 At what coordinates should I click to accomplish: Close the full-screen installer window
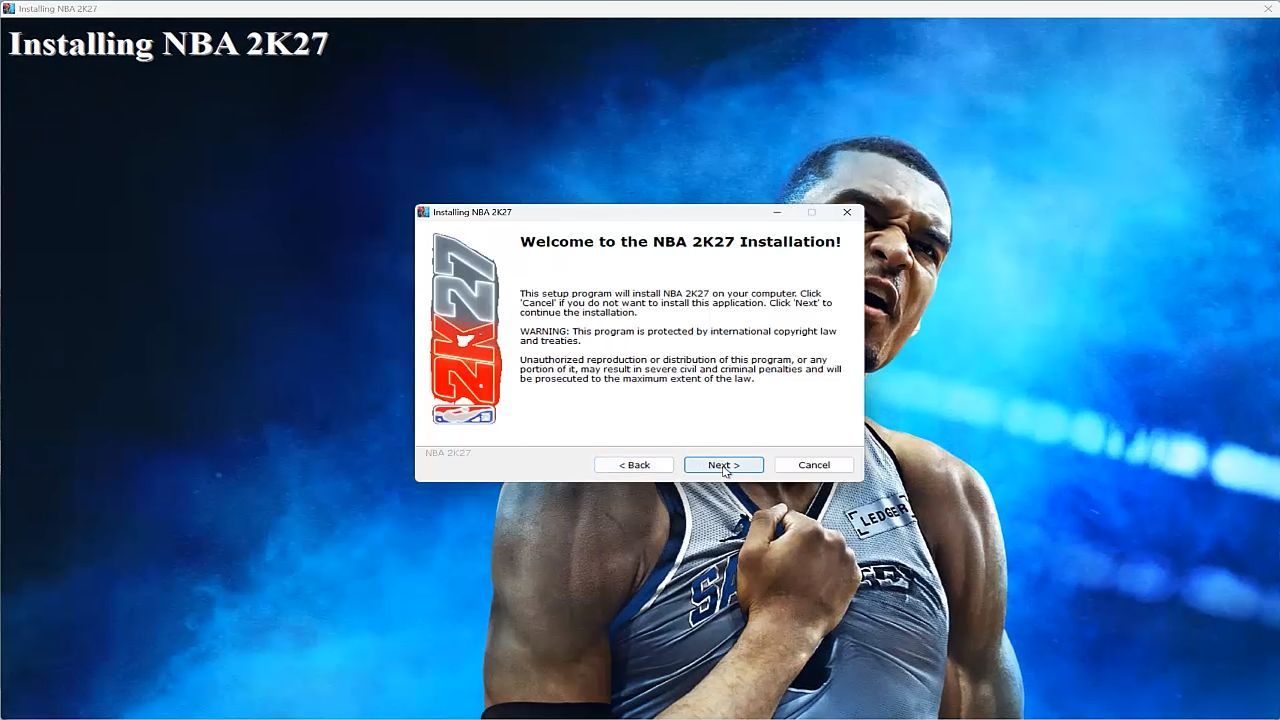[1268, 9]
